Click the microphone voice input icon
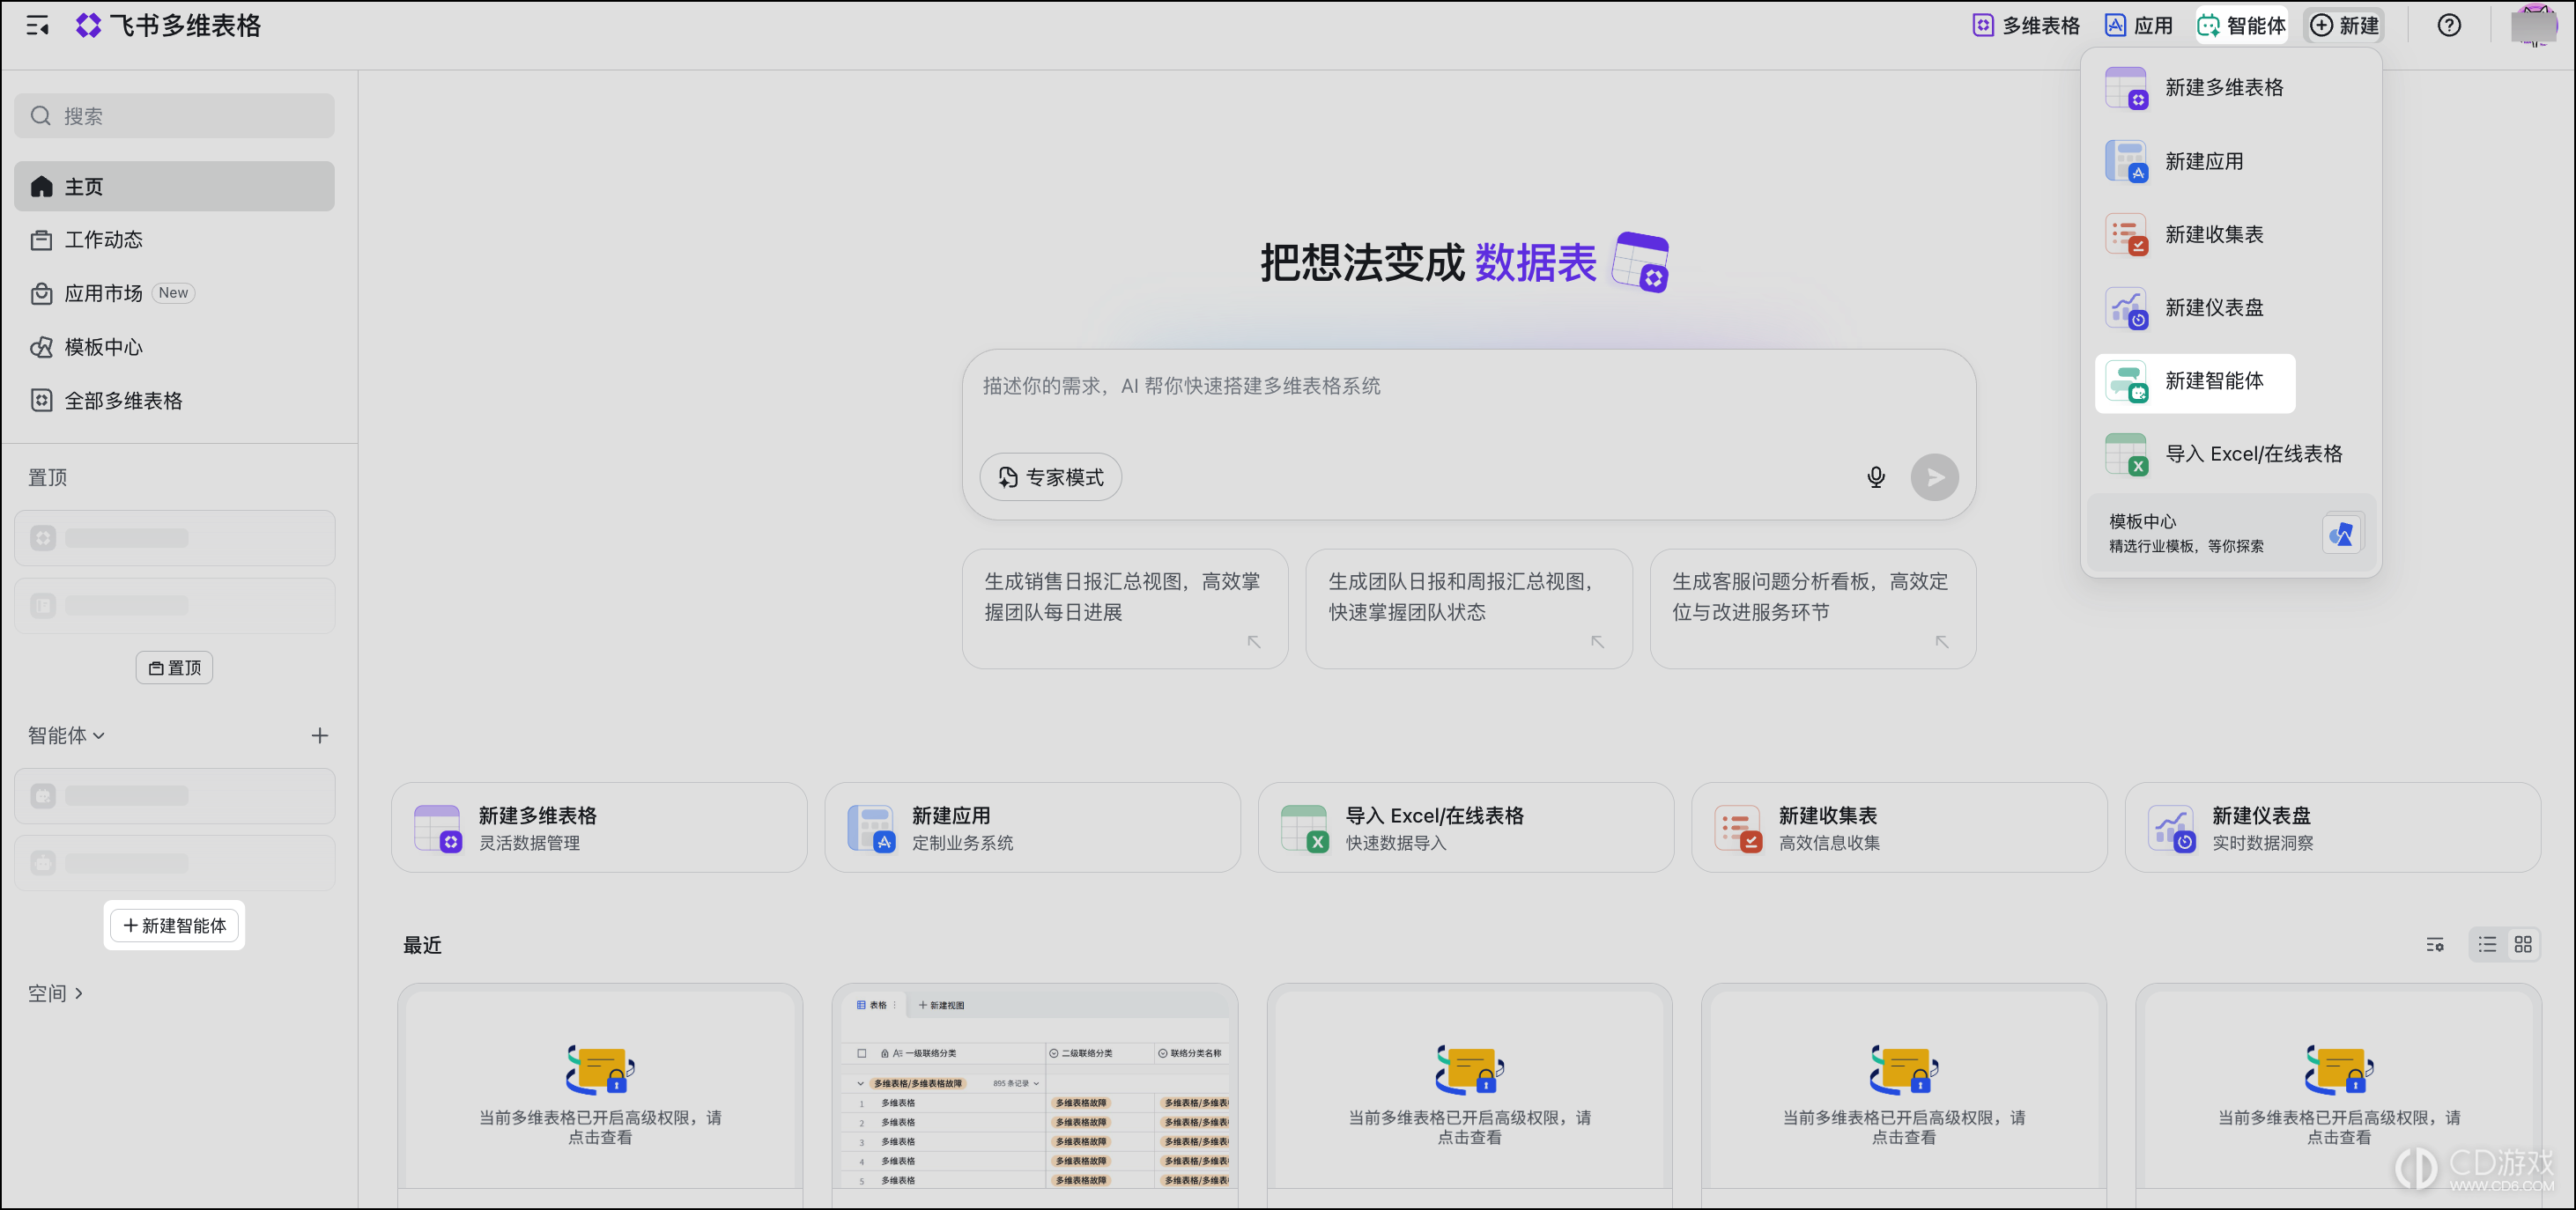This screenshot has height=1210, width=2576. click(1876, 477)
